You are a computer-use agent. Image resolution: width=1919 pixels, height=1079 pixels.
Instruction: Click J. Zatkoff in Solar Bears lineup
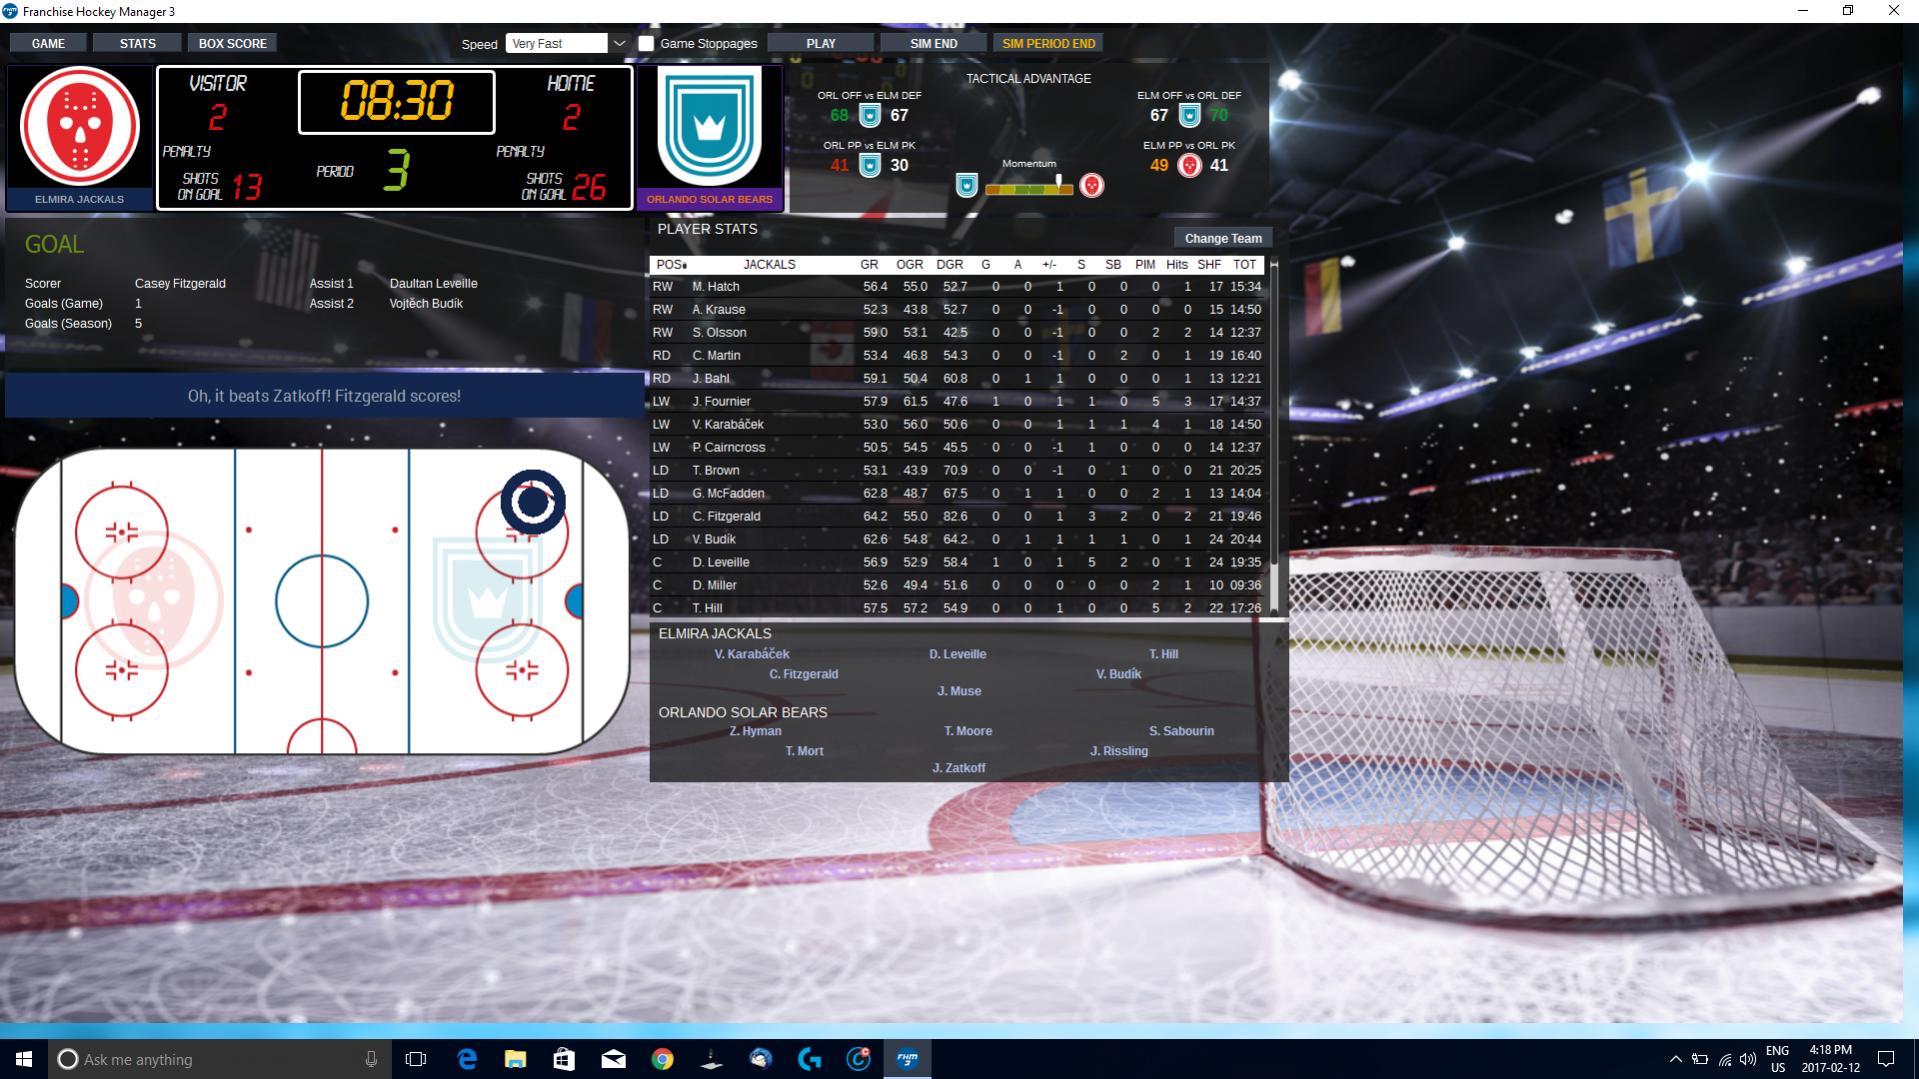pyautogui.click(x=959, y=768)
